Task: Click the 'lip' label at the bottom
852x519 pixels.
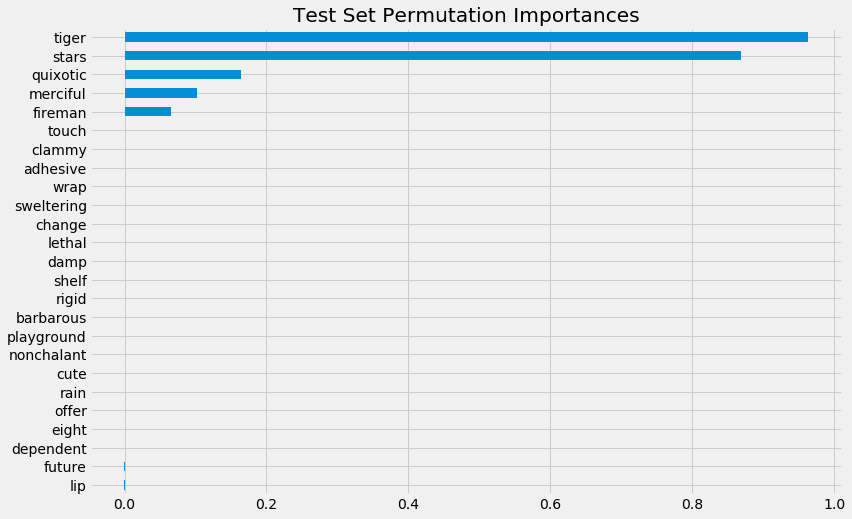Action: pos(77,486)
